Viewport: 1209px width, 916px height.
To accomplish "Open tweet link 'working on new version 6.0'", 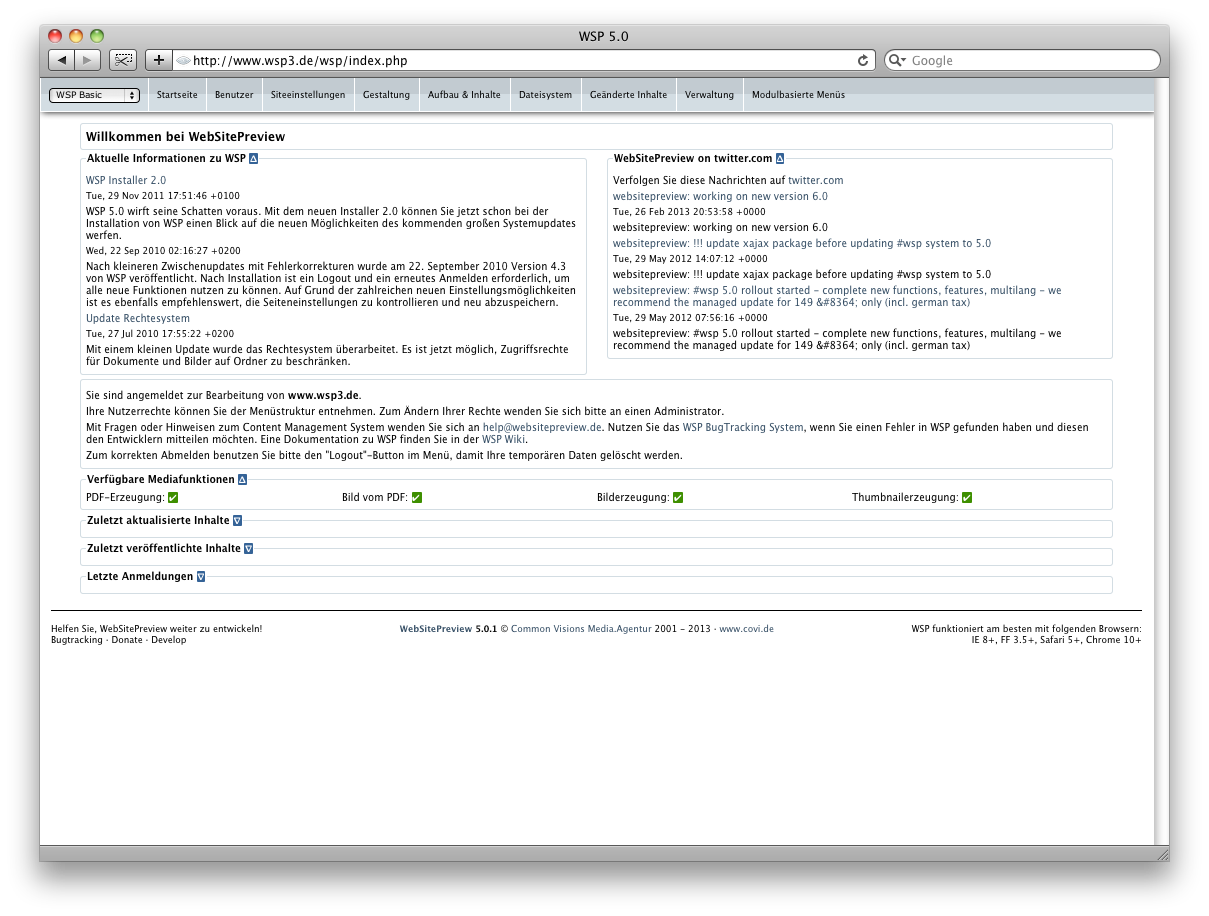I will [x=720, y=196].
